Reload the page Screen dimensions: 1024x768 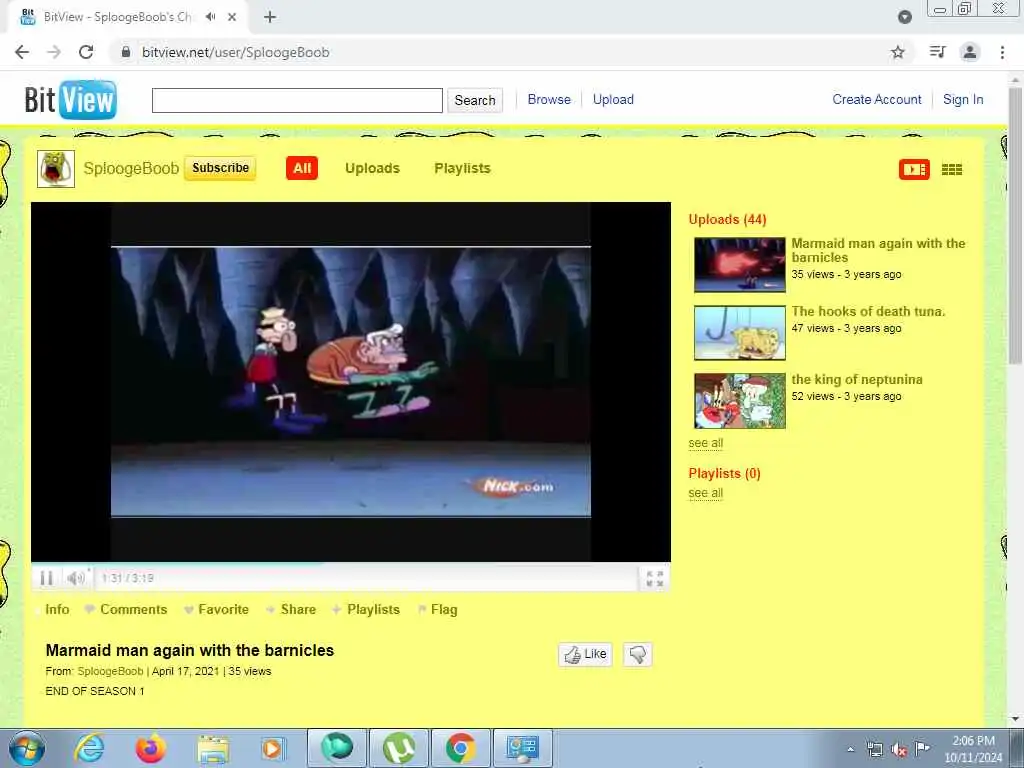coord(86,52)
